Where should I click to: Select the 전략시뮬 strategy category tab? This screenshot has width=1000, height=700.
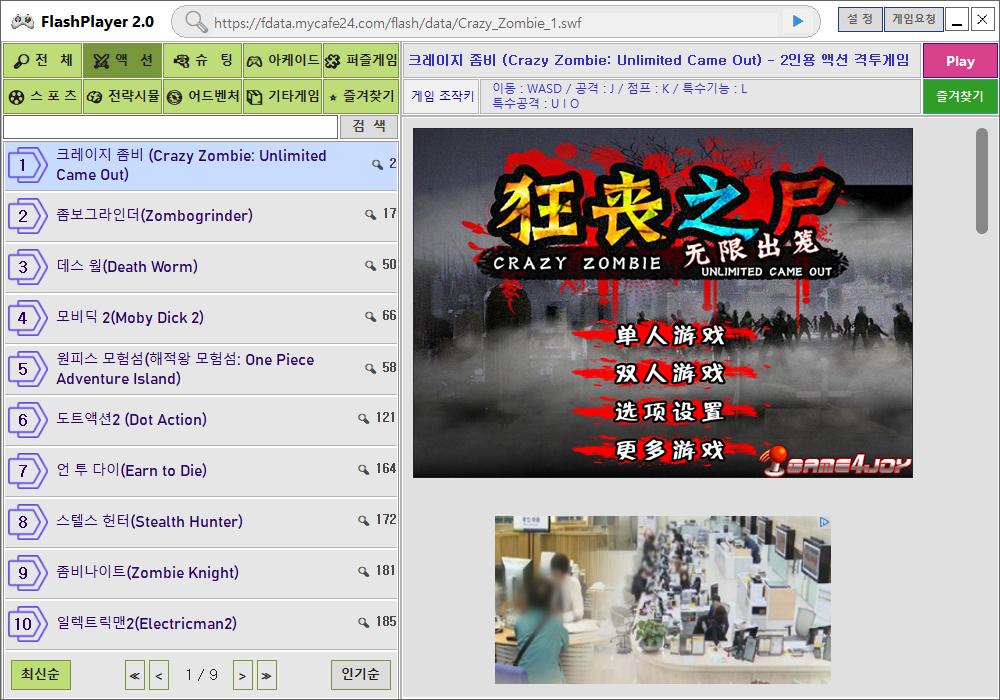tap(122, 96)
